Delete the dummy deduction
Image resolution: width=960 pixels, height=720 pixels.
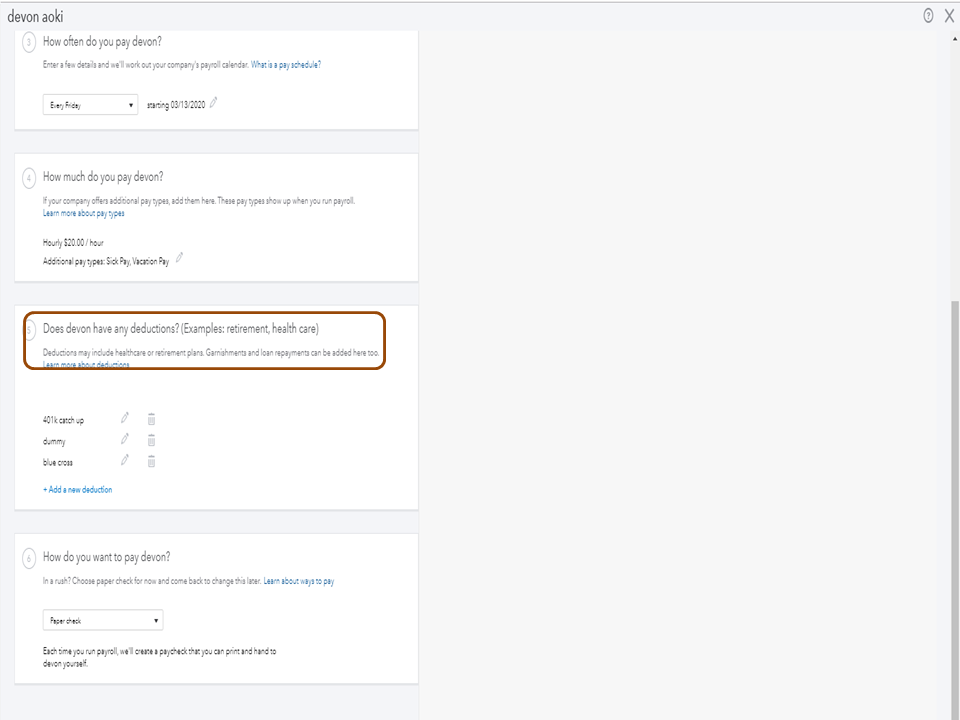[151, 440]
